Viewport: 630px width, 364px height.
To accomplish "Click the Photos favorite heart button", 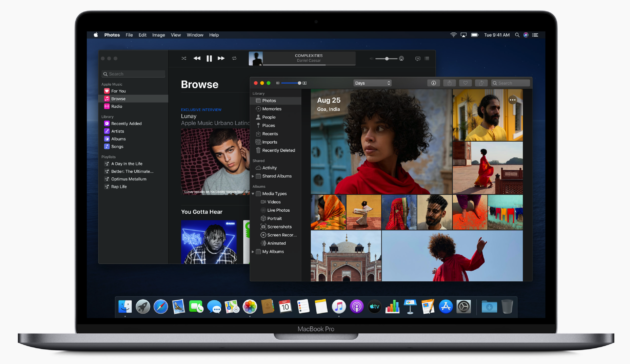I will (x=465, y=83).
